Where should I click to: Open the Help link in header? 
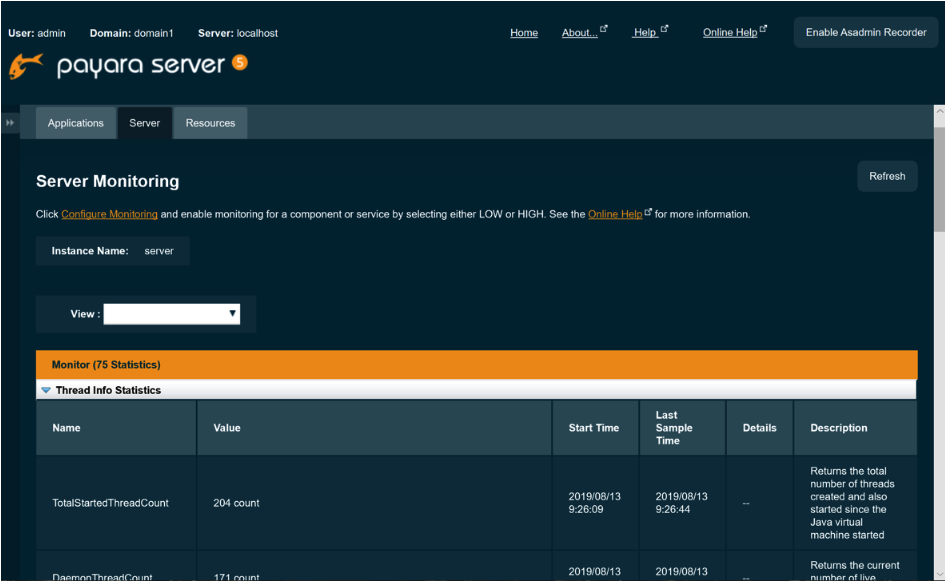point(645,33)
